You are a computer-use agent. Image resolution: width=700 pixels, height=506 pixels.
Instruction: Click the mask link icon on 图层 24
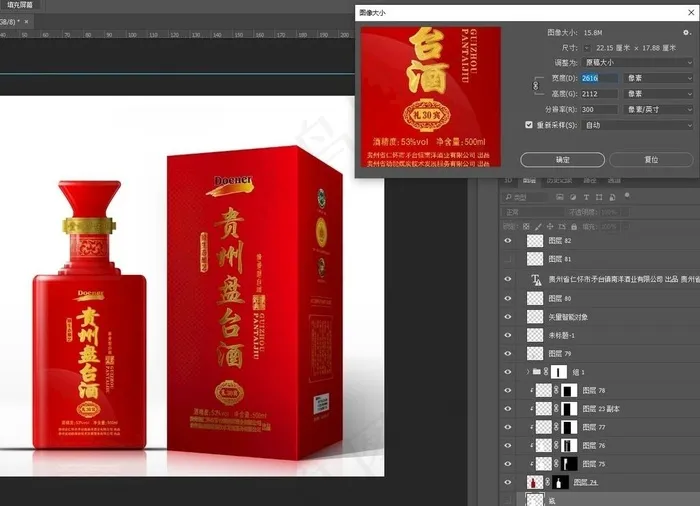pos(548,482)
